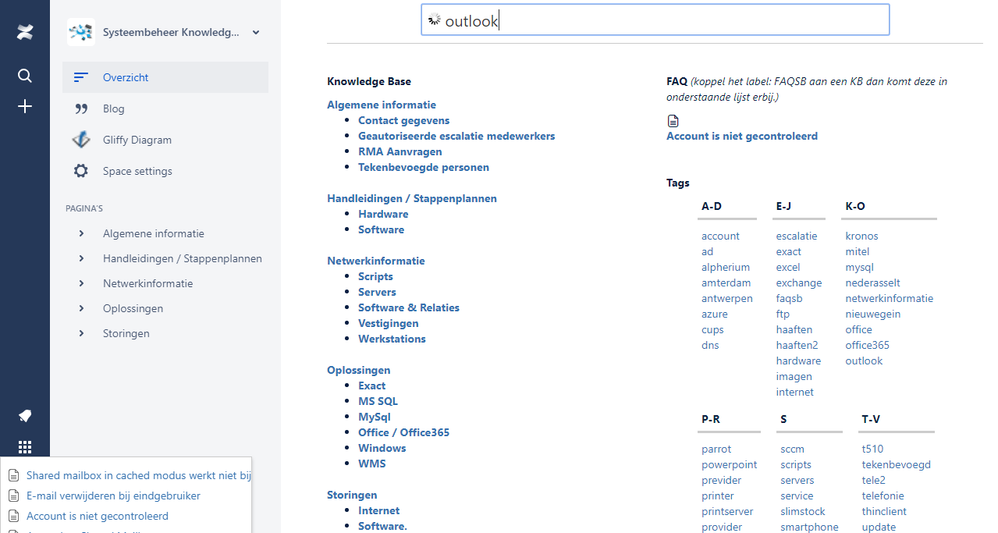
Task: Open WMS link
Action: coord(372,464)
